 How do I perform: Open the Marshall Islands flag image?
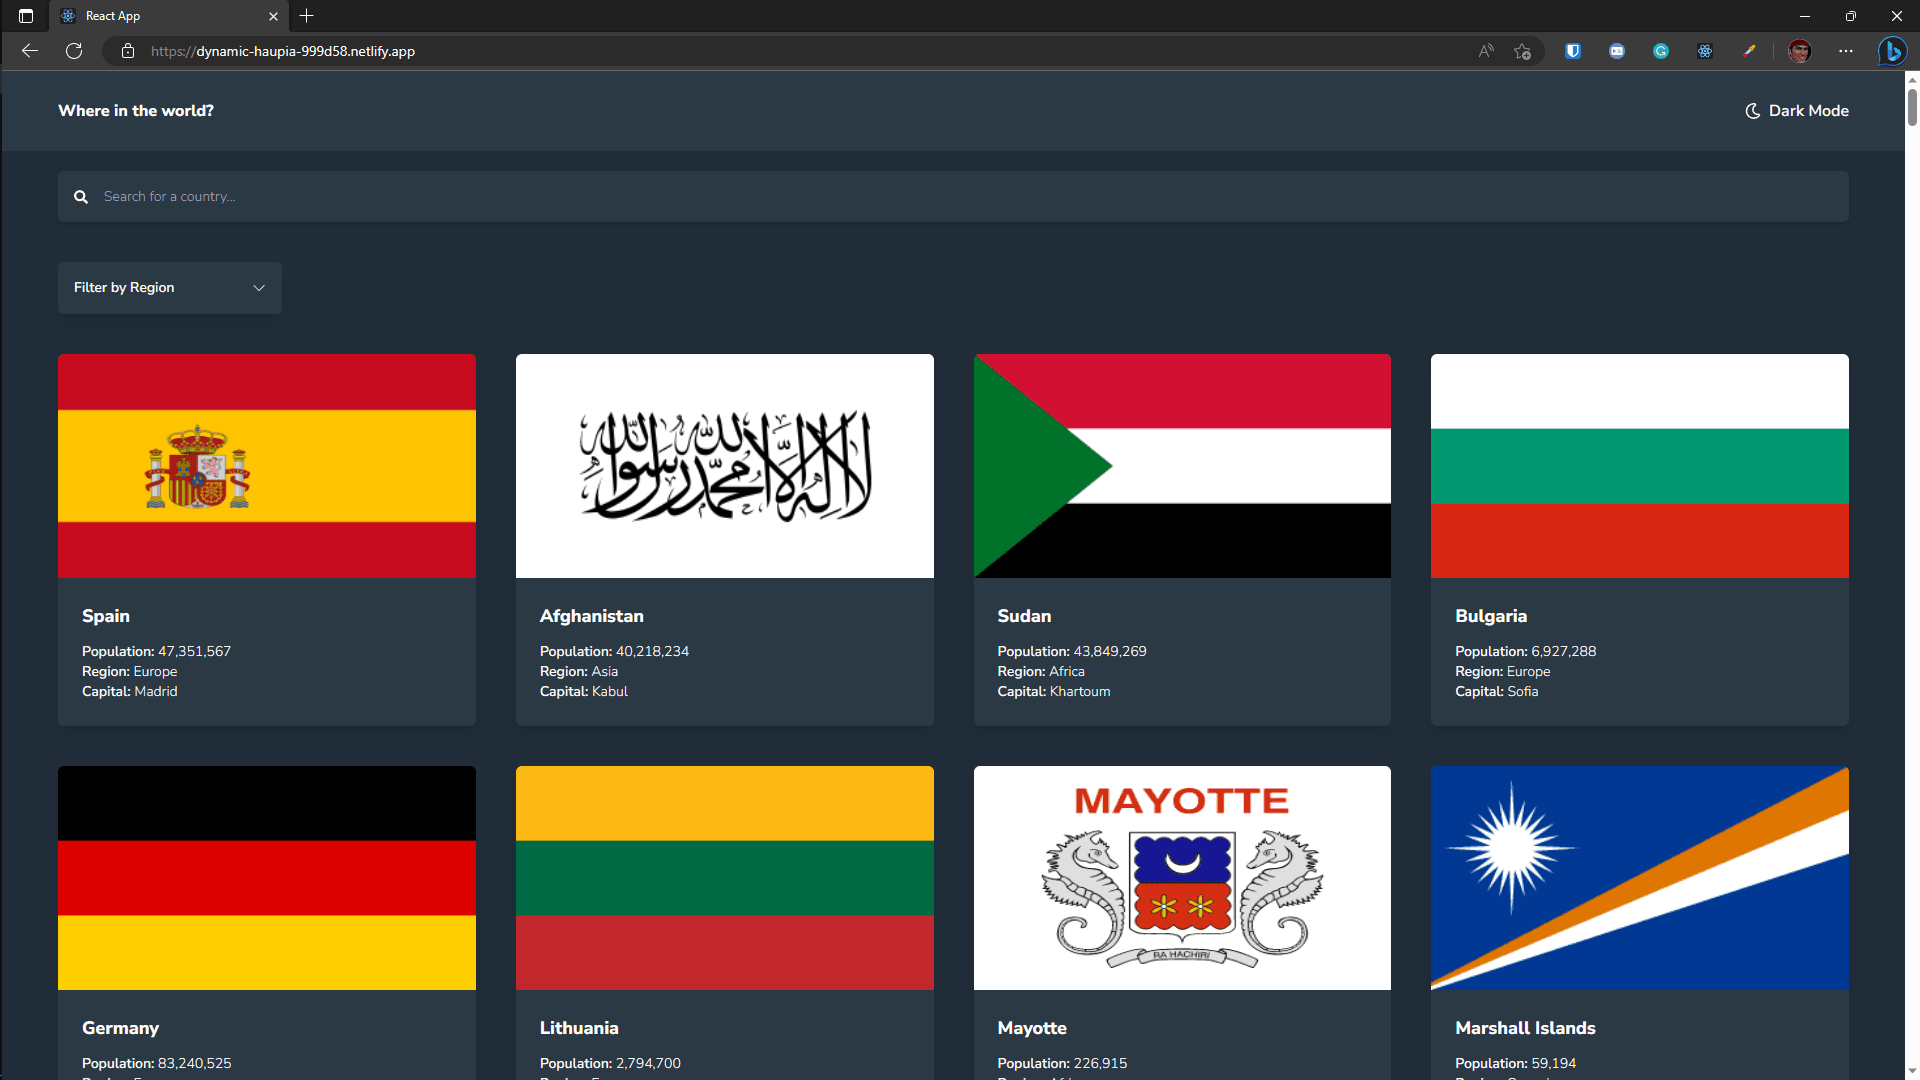1640,878
